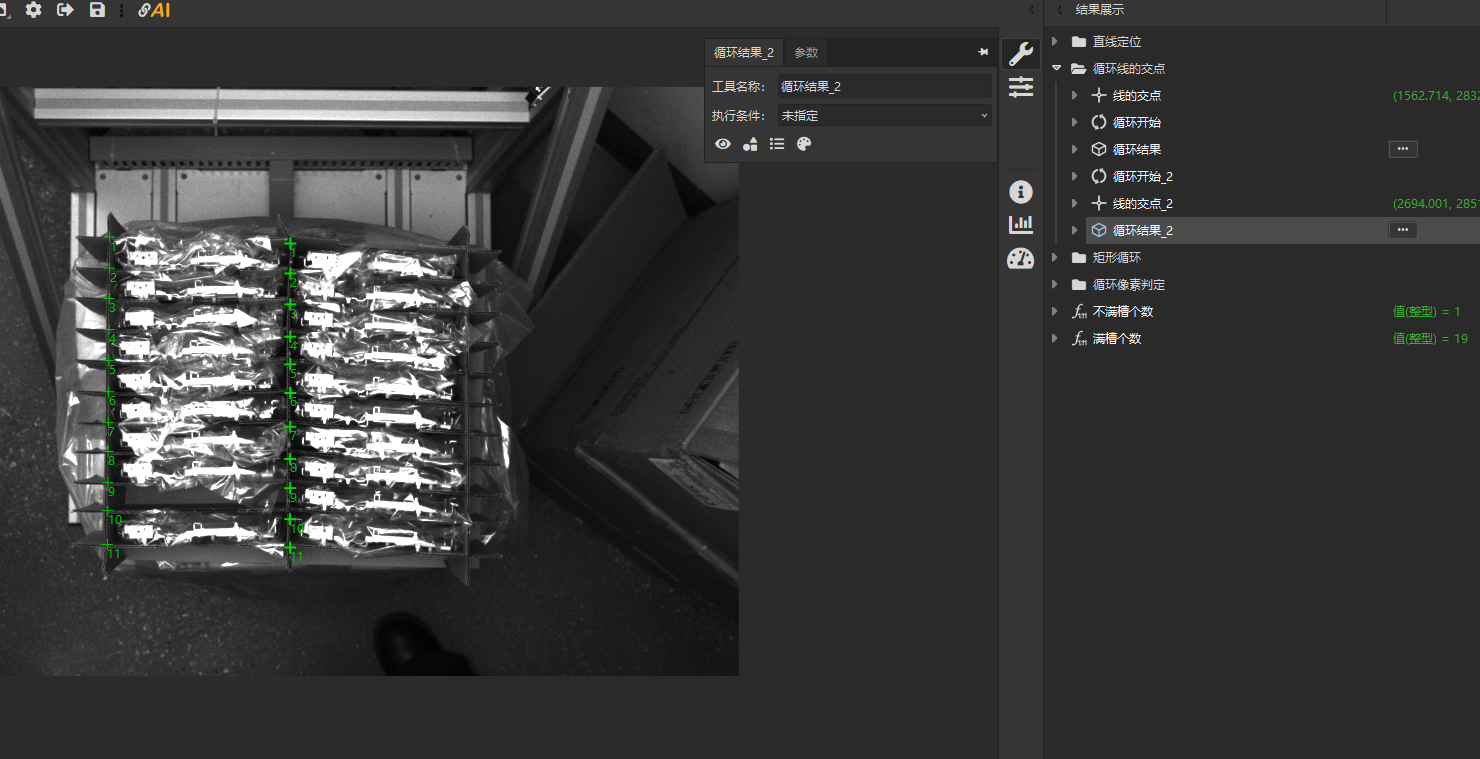Click the export arrow icon in toolbar
1480x759 pixels.
pos(65,10)
